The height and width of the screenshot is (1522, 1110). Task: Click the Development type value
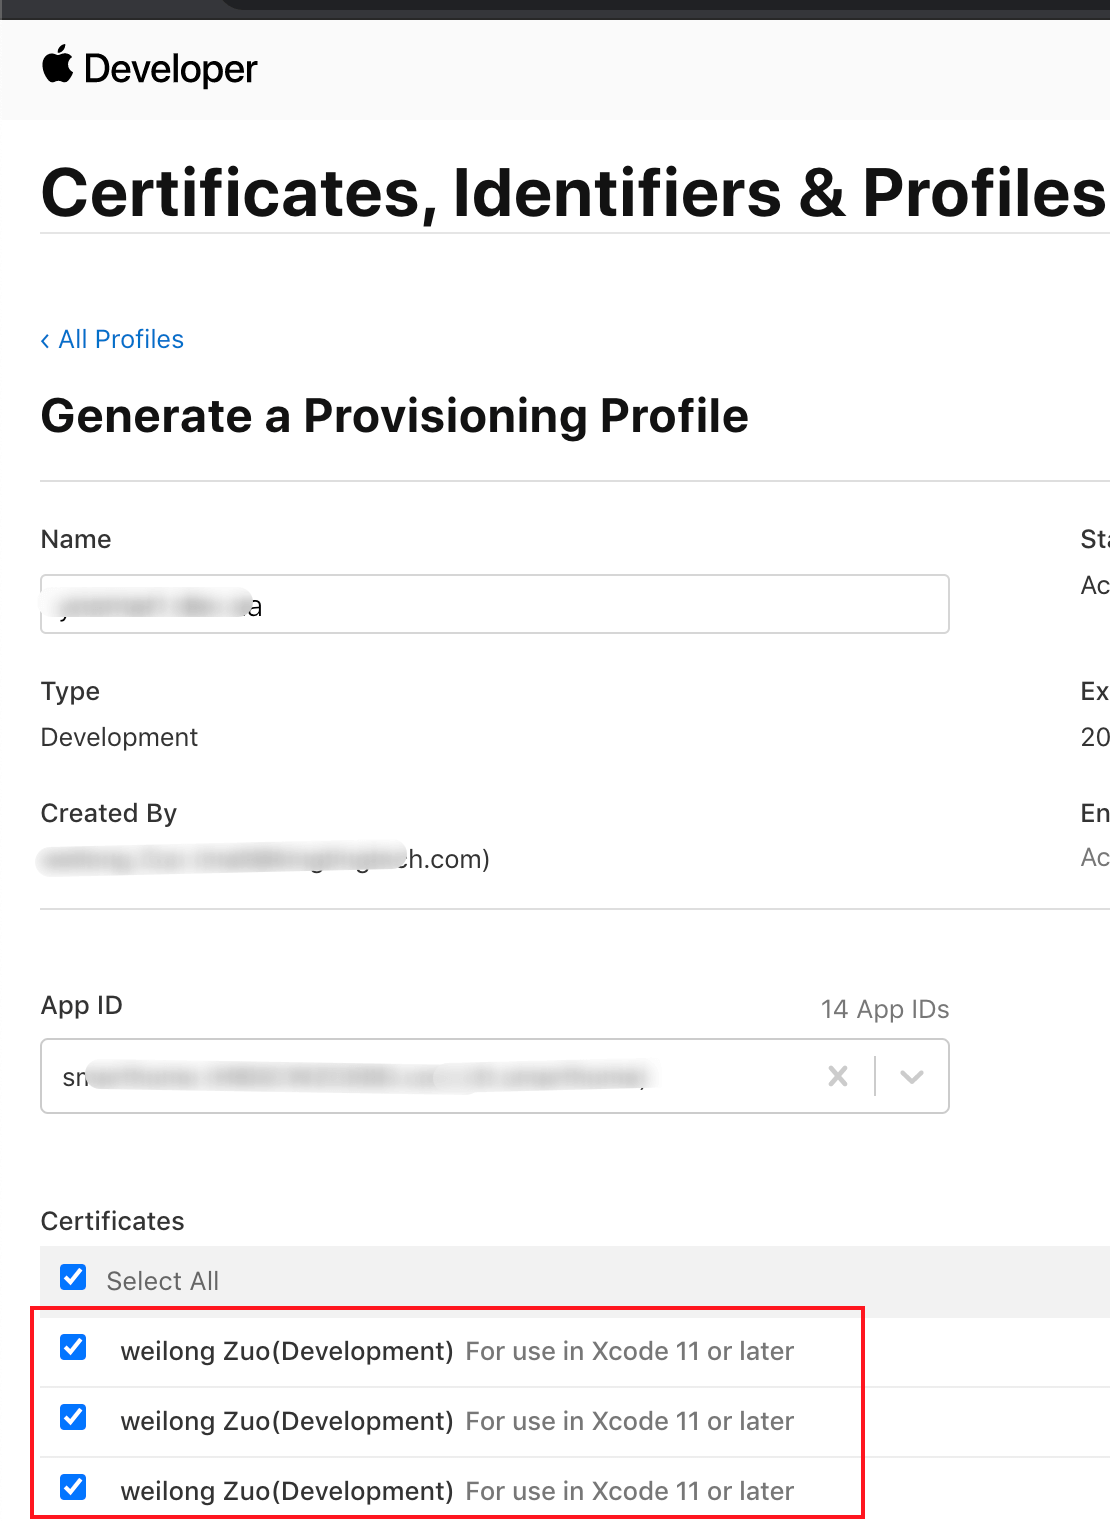coord(119,737)
